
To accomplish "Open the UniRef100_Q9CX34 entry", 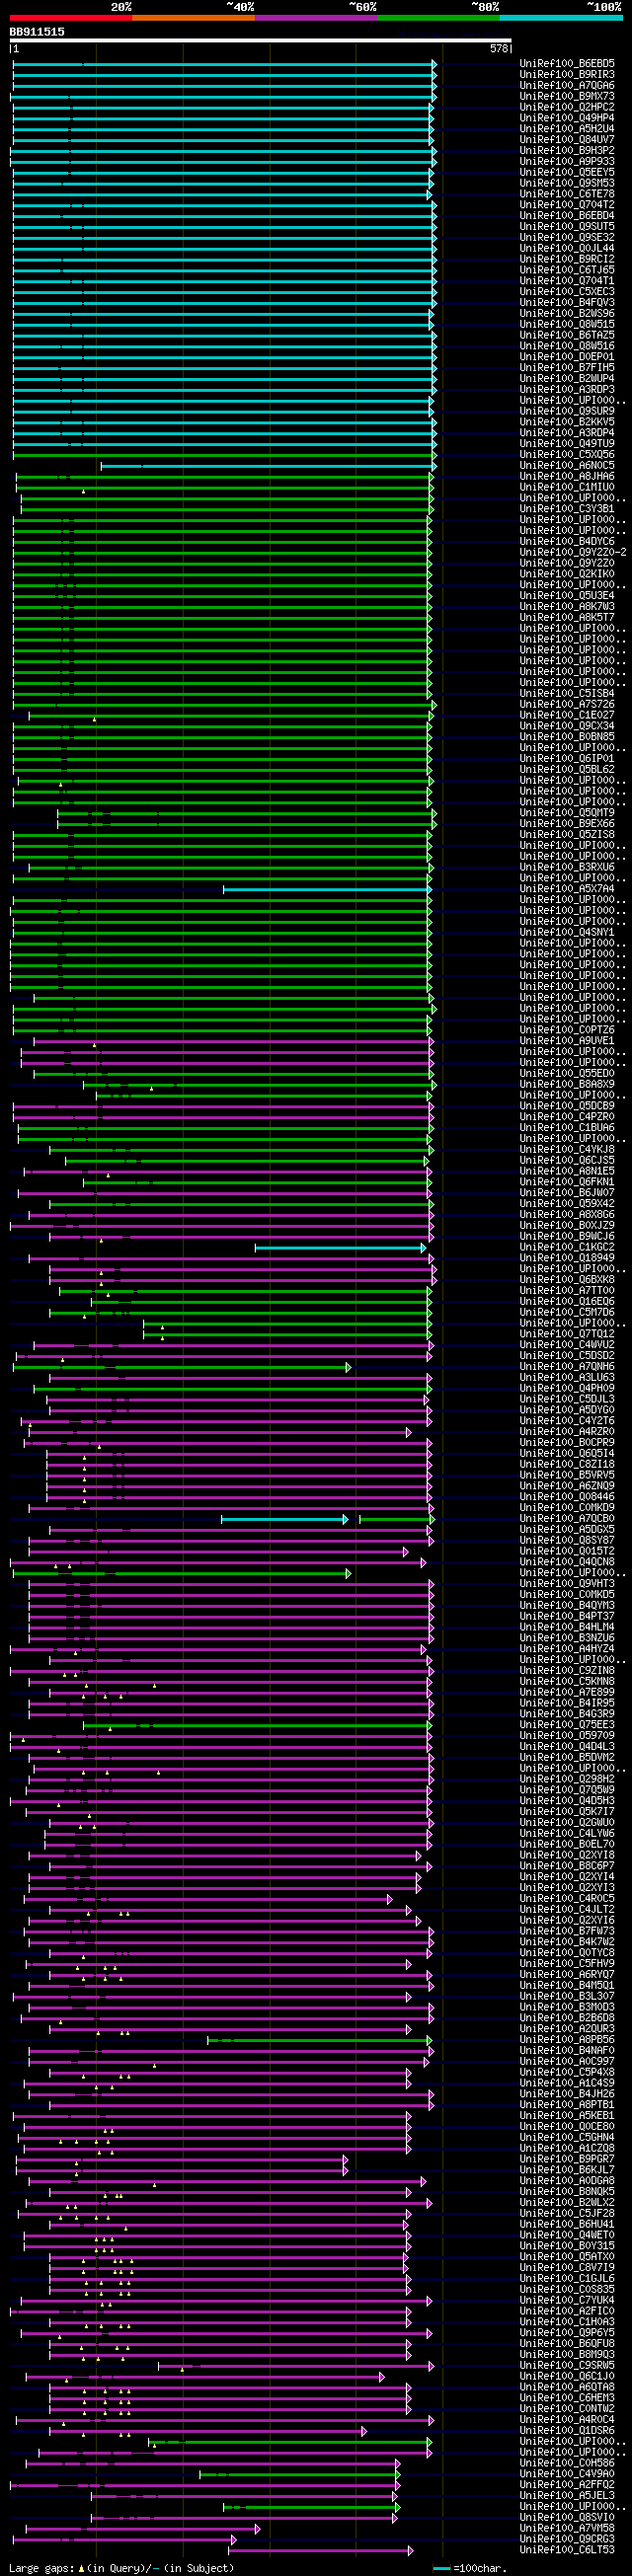I will (x=567, y=726).
